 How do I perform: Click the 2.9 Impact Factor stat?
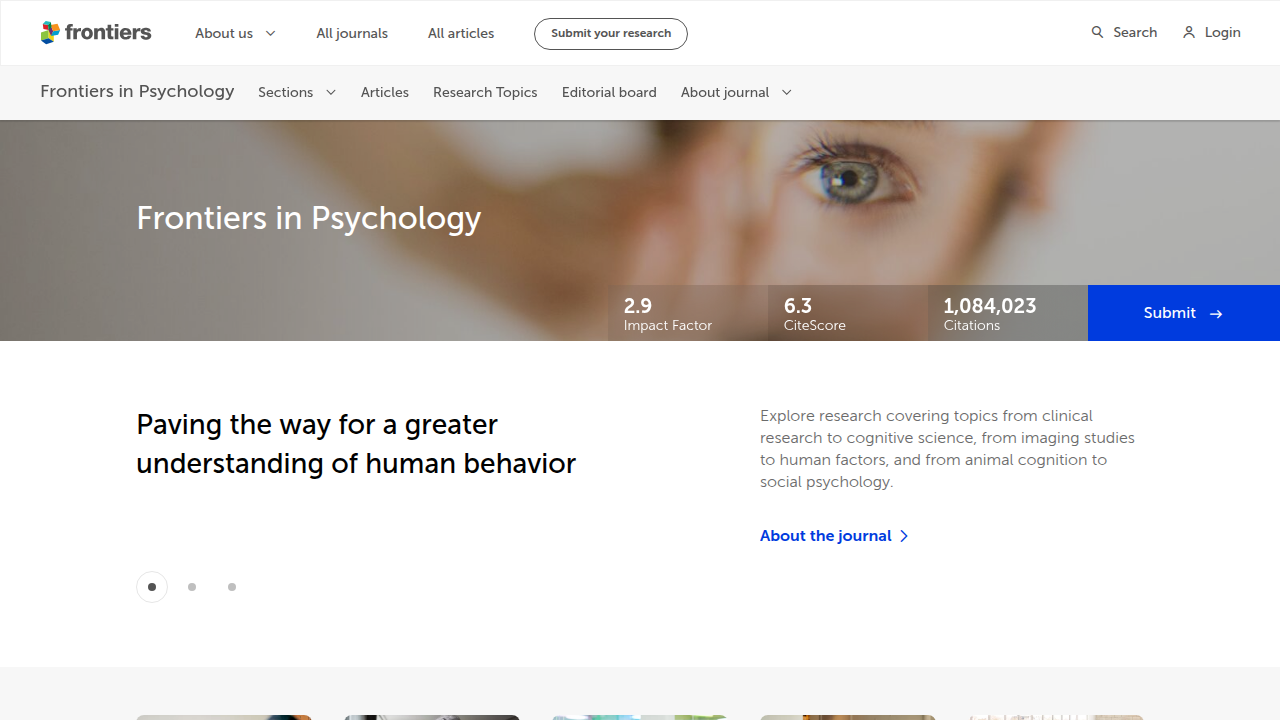[x=688, y=313]
